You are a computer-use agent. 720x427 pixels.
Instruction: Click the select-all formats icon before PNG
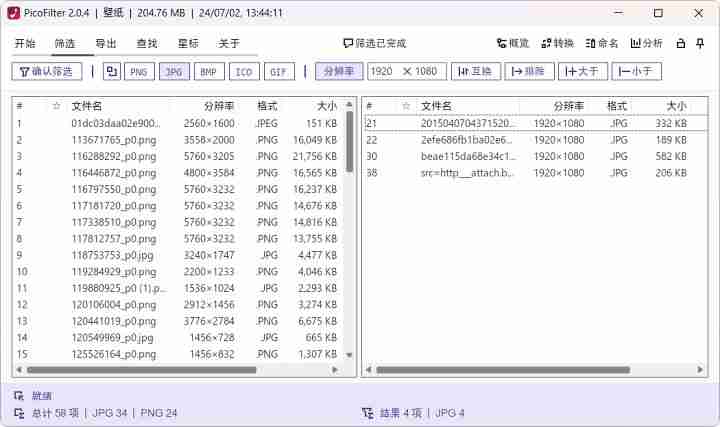coord(111,72)
